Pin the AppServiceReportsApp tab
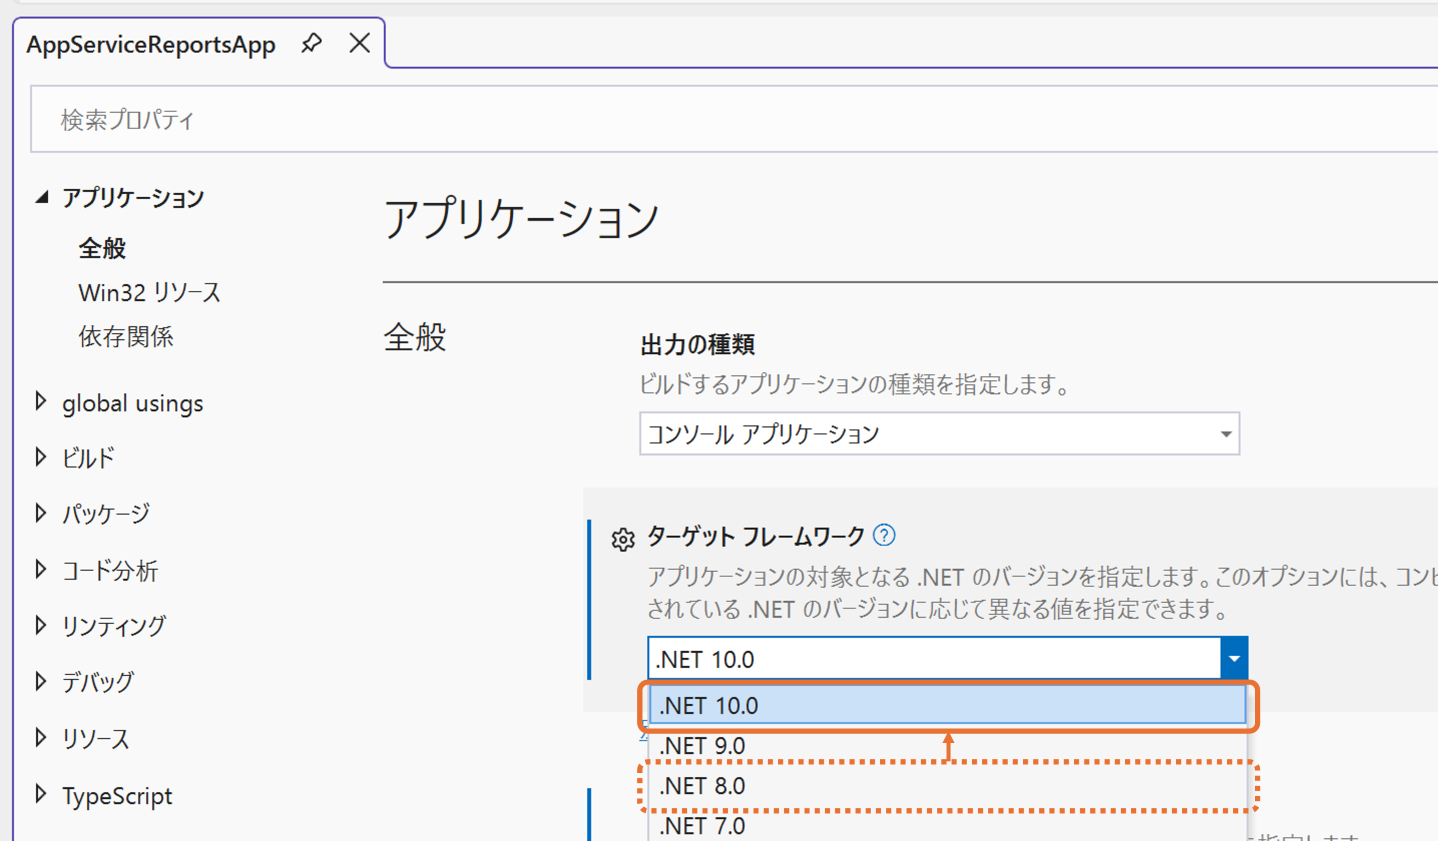The width and height of the screenshot is (1438, 841). [311, 43]
